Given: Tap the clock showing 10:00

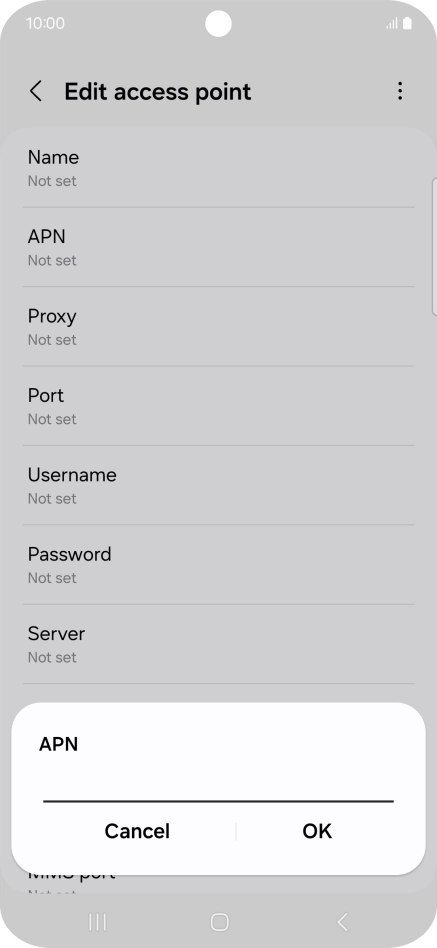Looking at the screenshot, I should [x=45, y=24].
